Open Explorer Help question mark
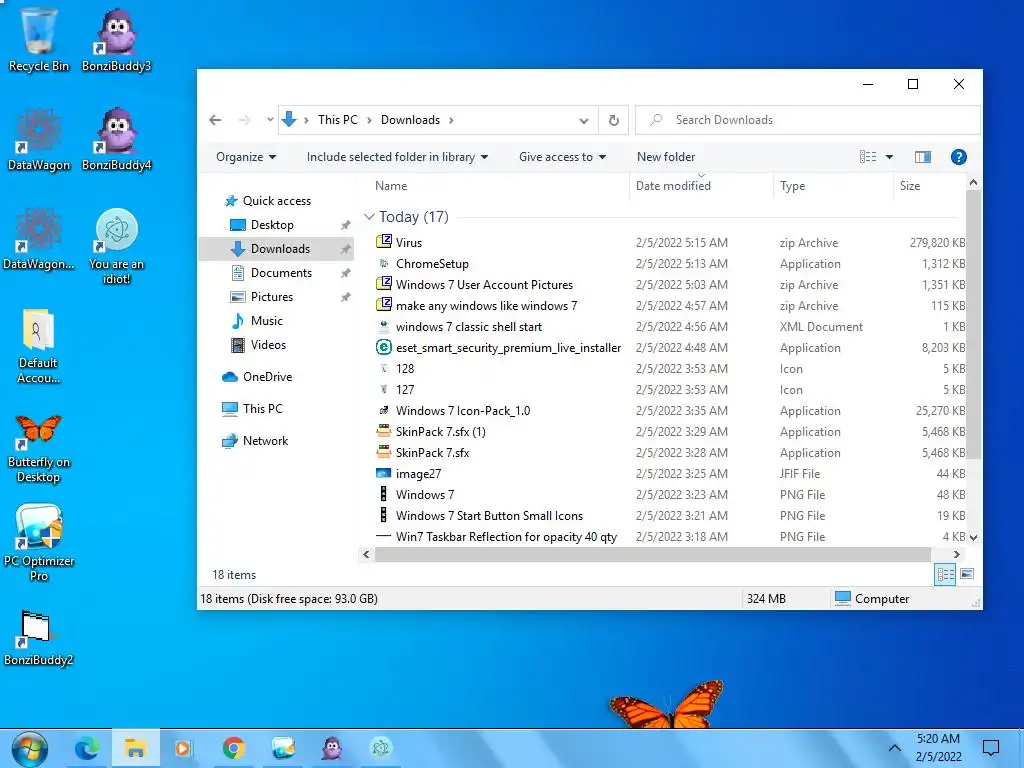Image resolution: width=1024 pixels, height=768 pixels. 958,157
